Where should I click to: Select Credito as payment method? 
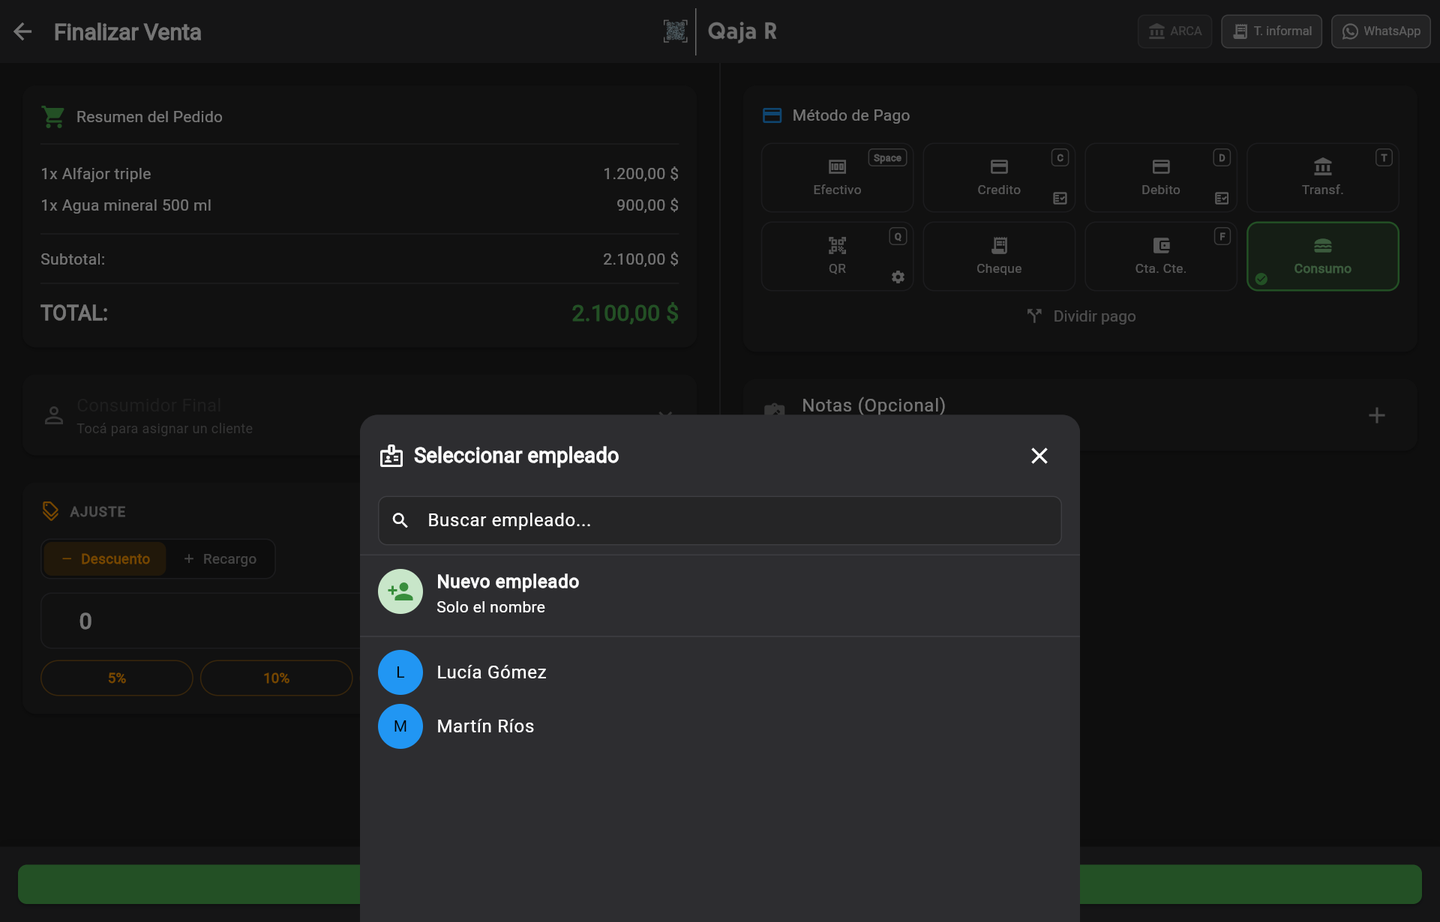tap(999, 177)
